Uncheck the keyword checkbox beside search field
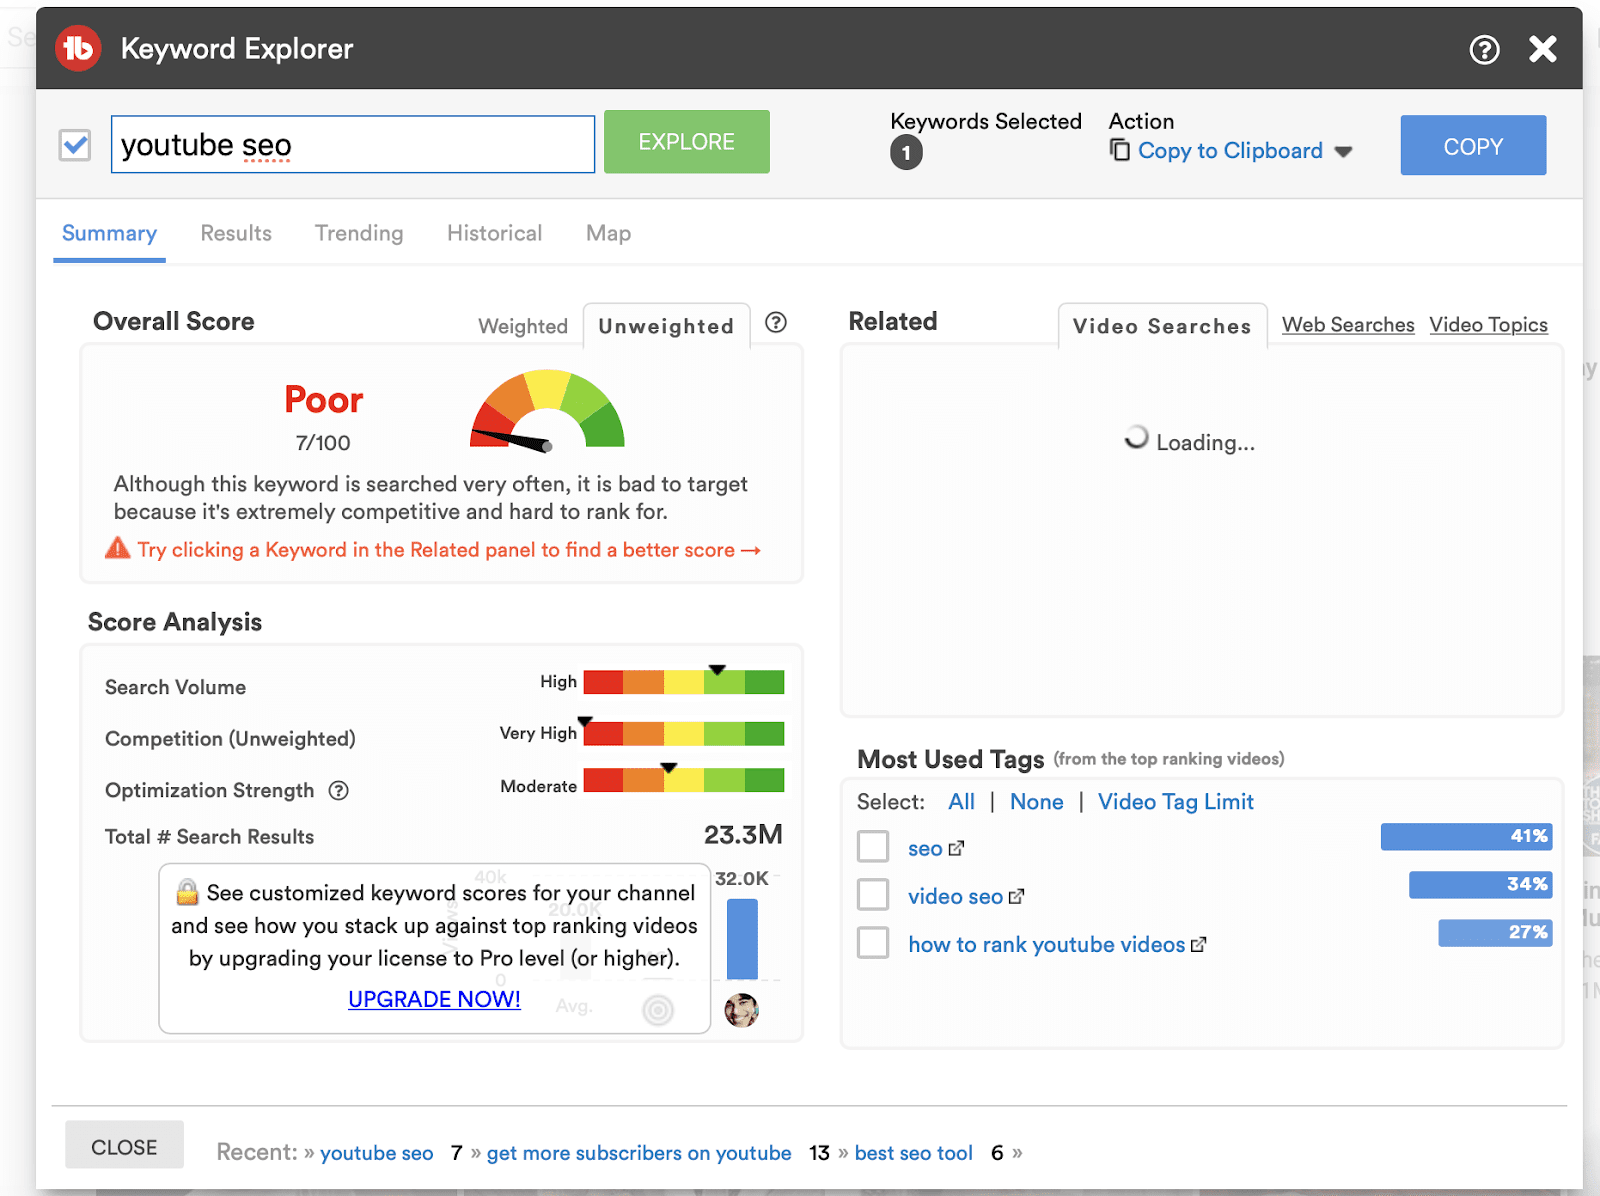 (x=76, y=145)
